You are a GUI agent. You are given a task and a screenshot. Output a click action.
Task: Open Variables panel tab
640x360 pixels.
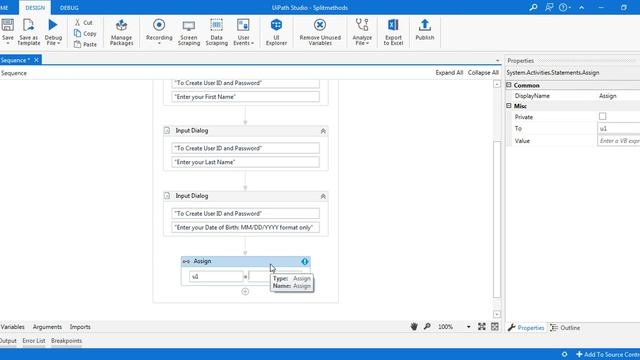pyautogui.click(x=13, y=327)
